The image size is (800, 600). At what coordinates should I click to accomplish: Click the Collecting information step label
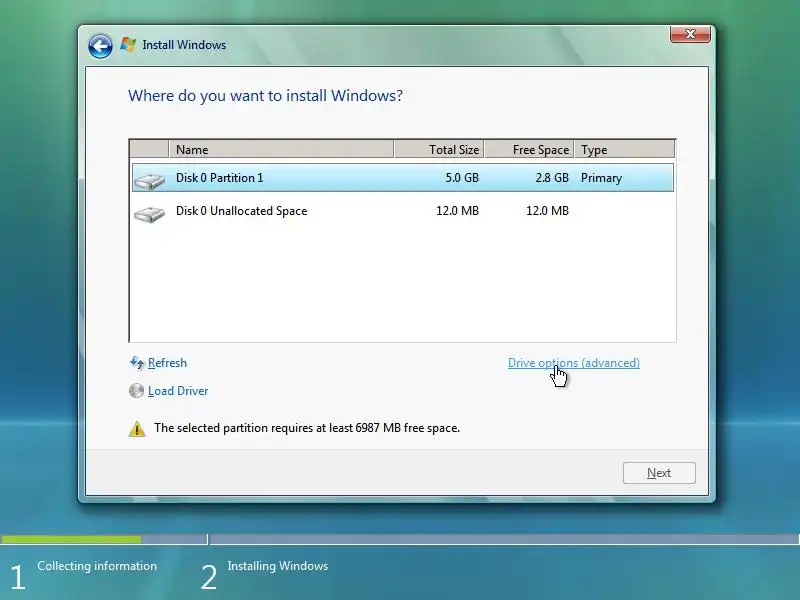click(97, 566)
